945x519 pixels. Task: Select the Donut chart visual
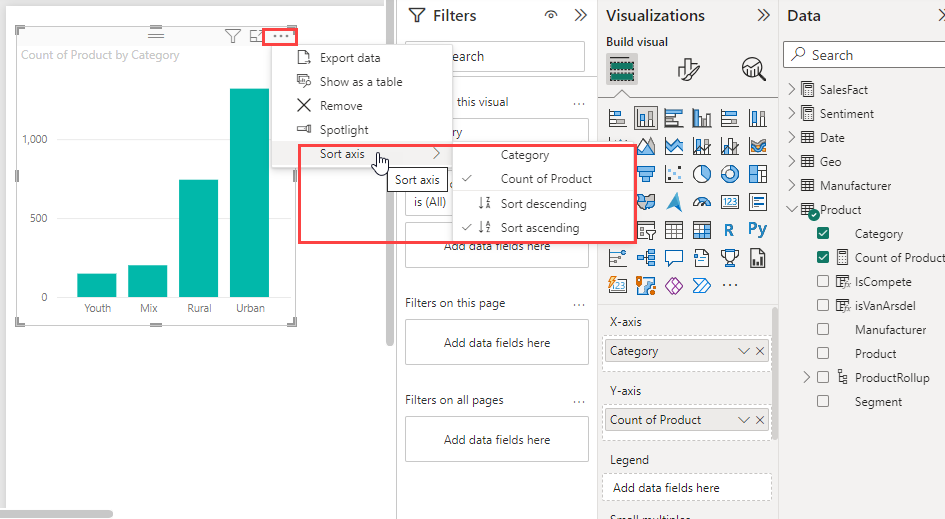point(729,174)
